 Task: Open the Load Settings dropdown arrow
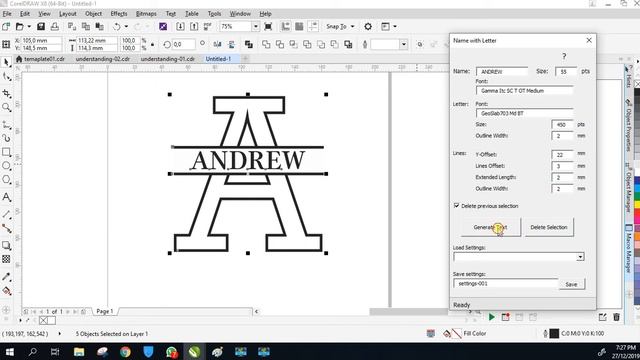pos(580,257)
